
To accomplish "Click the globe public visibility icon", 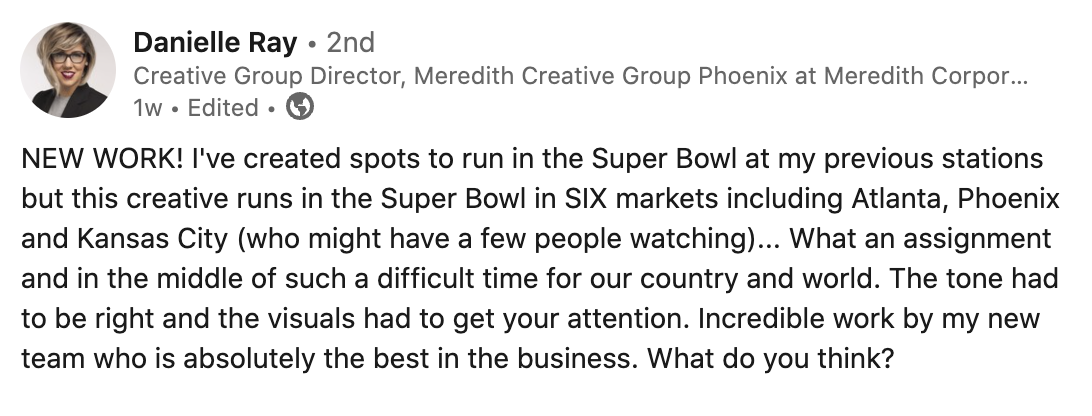I will click(x=300, y=107).
